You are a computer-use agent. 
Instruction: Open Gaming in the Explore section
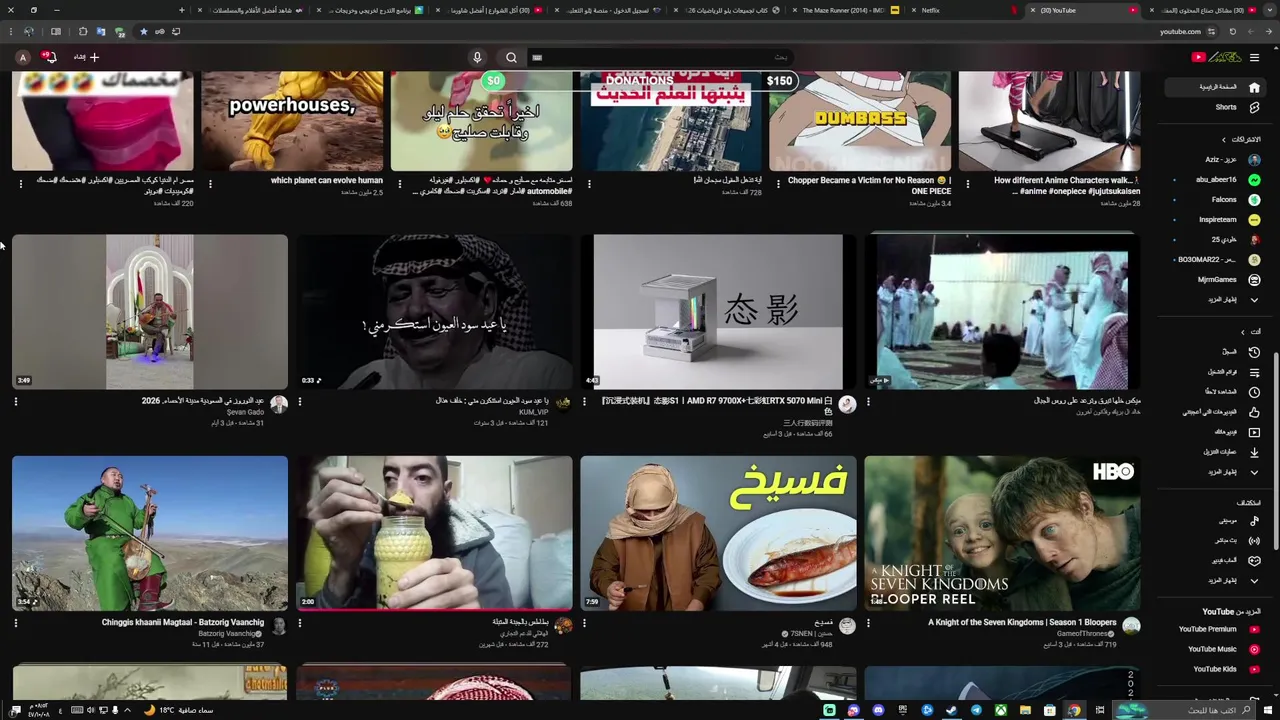[x=1234, y=561]
